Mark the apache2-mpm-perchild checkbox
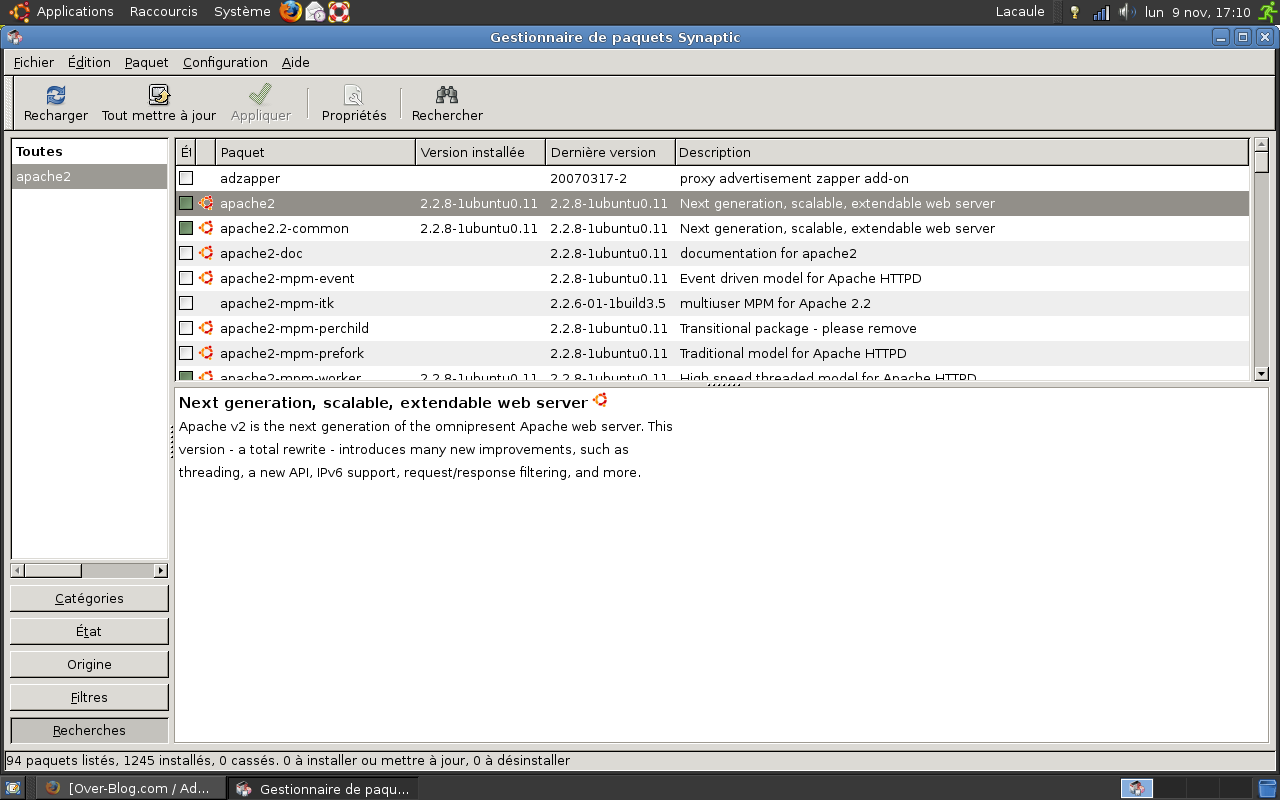The image size is (1280, 800). [186, 328]
